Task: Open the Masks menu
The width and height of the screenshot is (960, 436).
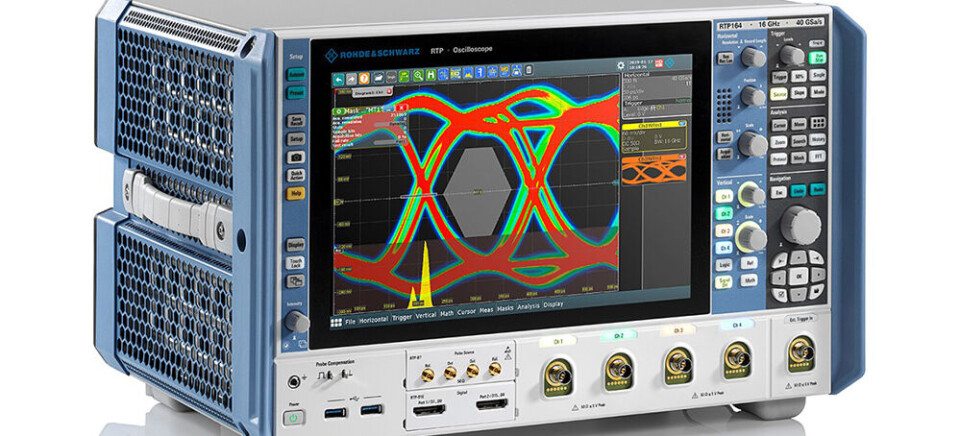Action: tap(505, 309)
